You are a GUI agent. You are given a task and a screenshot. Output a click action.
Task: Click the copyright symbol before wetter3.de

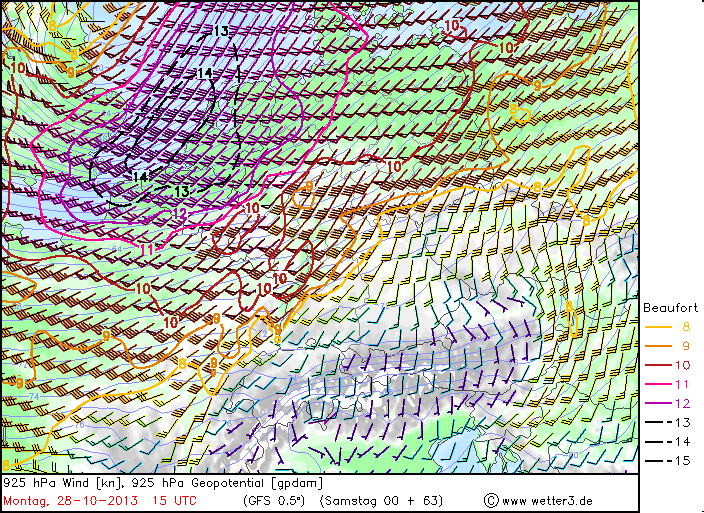click(491, 500)
